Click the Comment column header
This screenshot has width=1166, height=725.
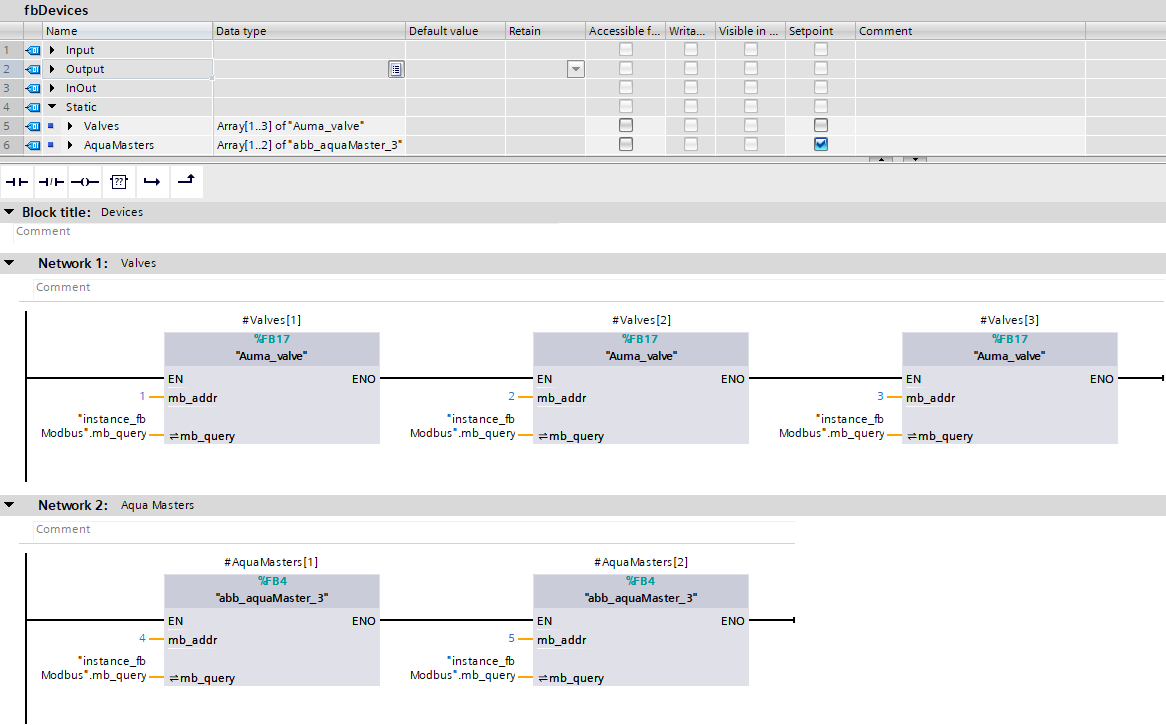click(x=970, y=30)
